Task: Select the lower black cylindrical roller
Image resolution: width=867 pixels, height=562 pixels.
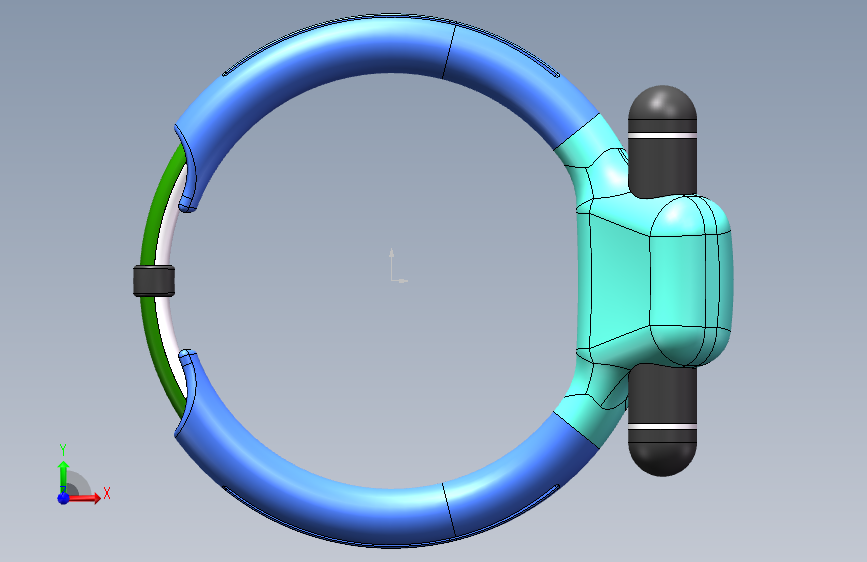Action: 662,420
